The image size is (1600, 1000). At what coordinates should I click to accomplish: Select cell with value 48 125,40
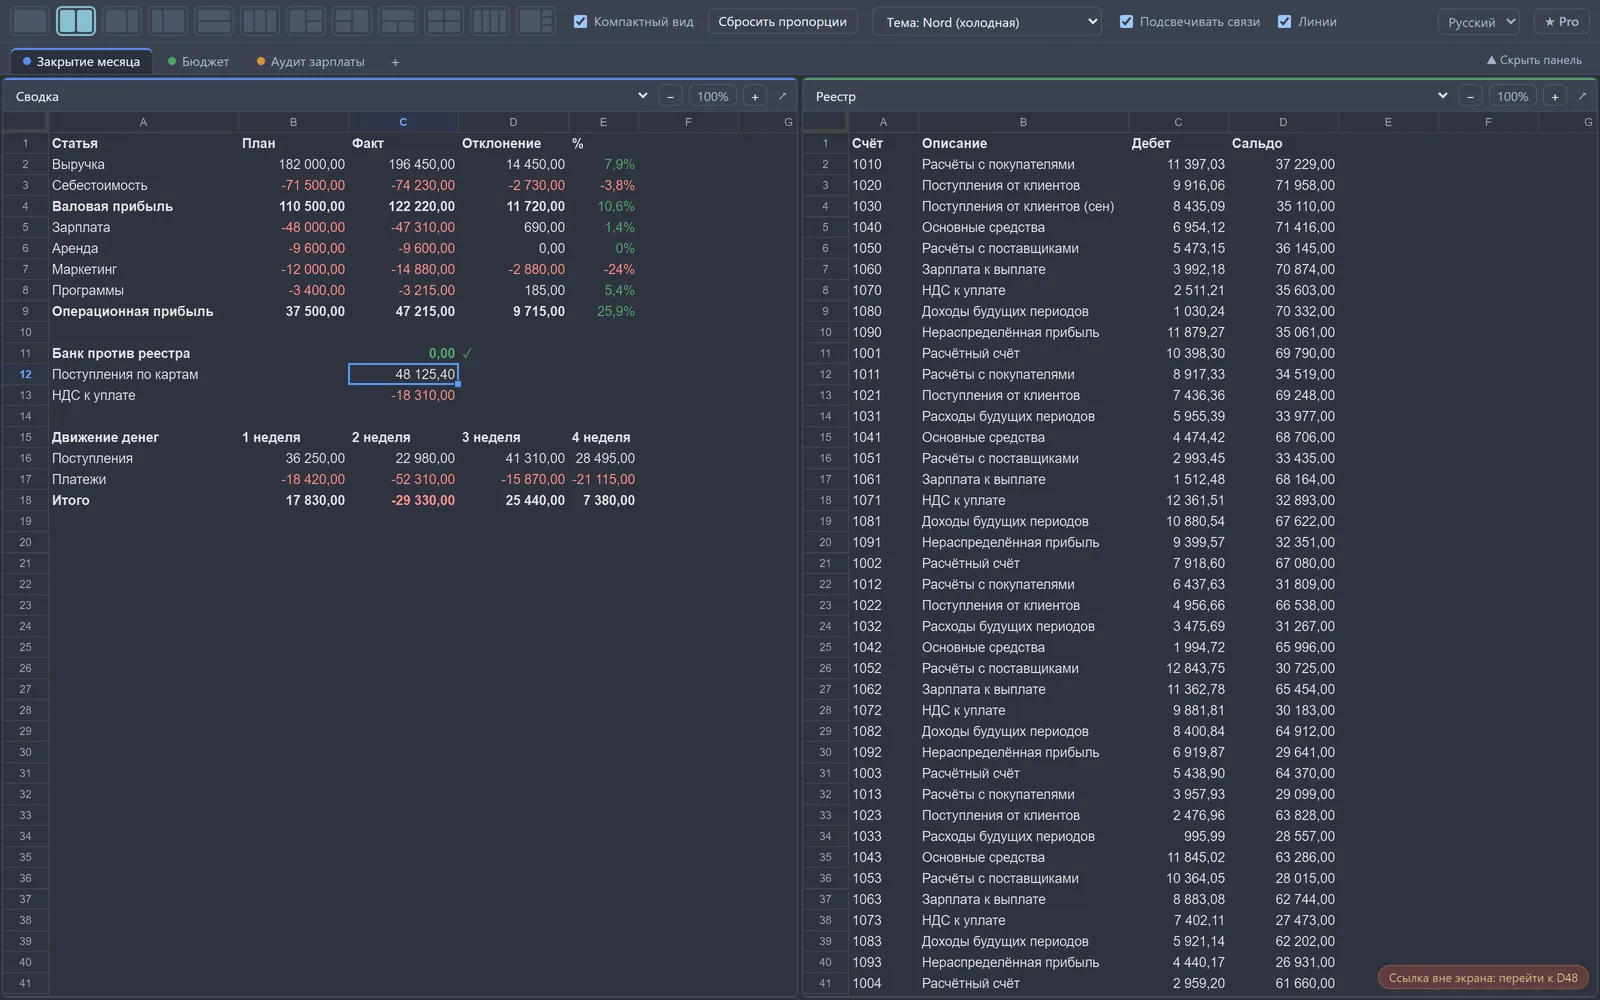(403, 374)
